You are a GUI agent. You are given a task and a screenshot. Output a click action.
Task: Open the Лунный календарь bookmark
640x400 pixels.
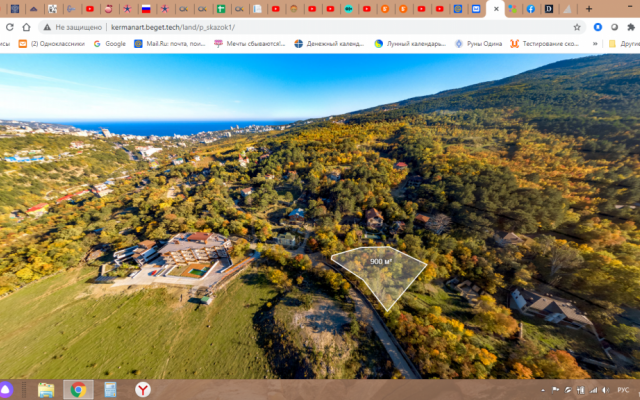[x=410, y=44]
